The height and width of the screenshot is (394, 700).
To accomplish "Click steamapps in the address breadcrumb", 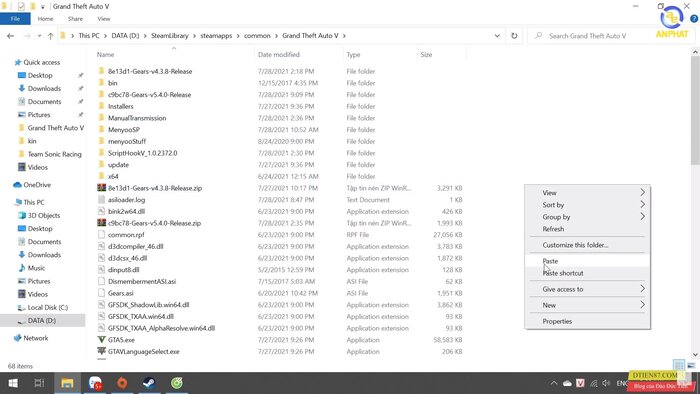I will click(216, 36).
